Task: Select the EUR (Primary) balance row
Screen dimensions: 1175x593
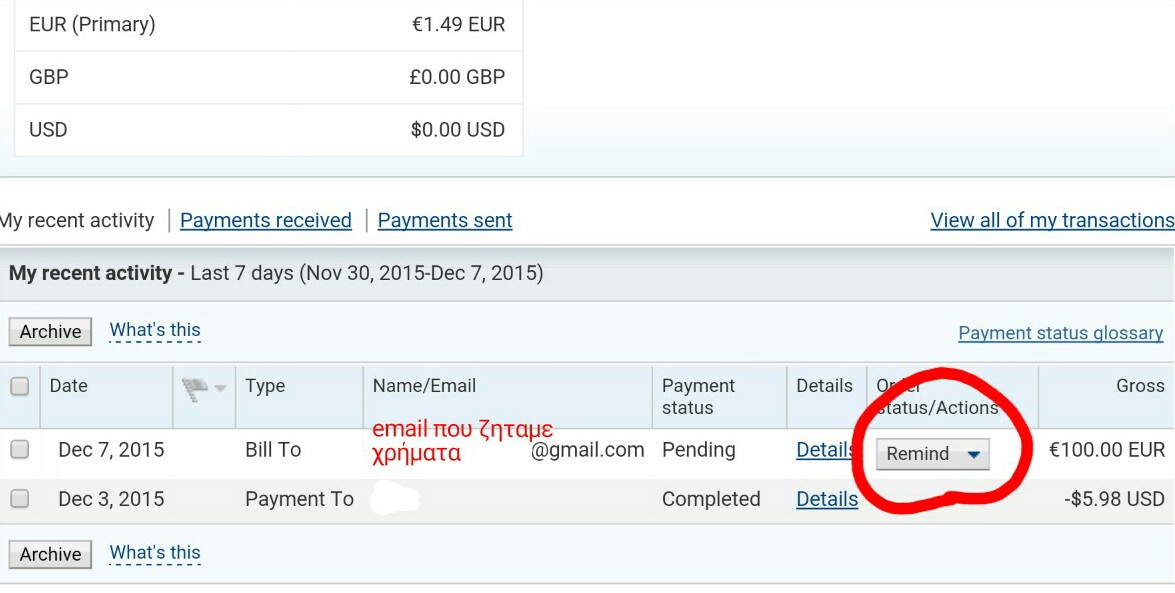Action: pyautogui.click(x=268, y=25)
